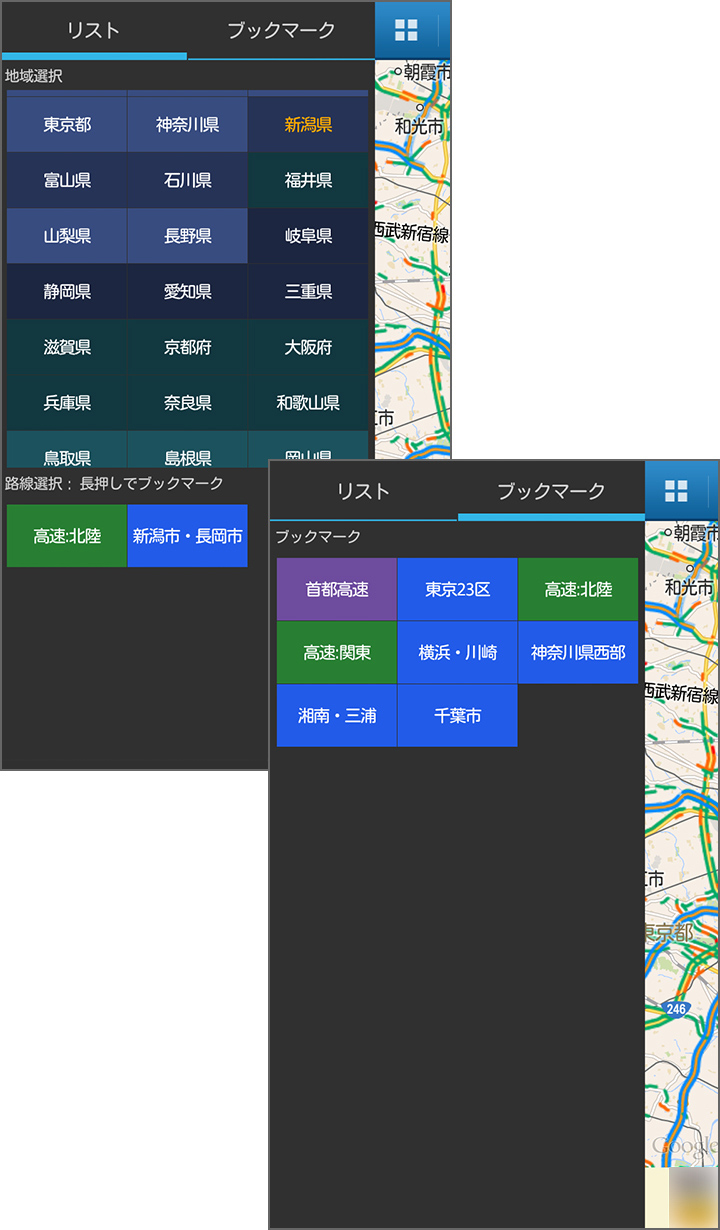
Task: Open the 新潟市・長岡市 route
Action: 187,536
